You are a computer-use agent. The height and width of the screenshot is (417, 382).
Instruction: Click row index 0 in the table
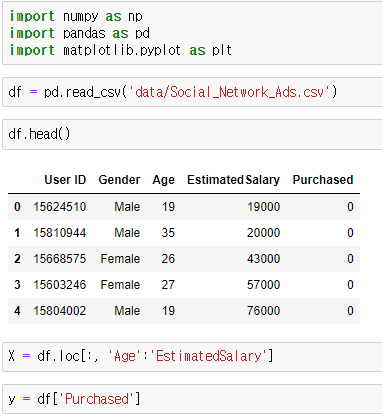point(17,207)
